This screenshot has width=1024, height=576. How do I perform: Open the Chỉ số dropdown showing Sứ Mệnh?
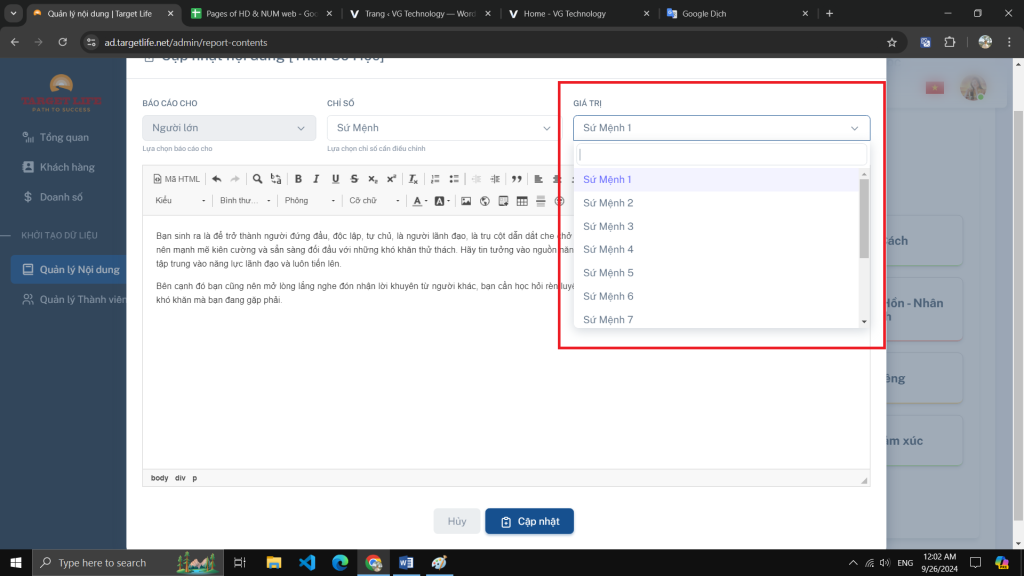[x=443, y=128]
